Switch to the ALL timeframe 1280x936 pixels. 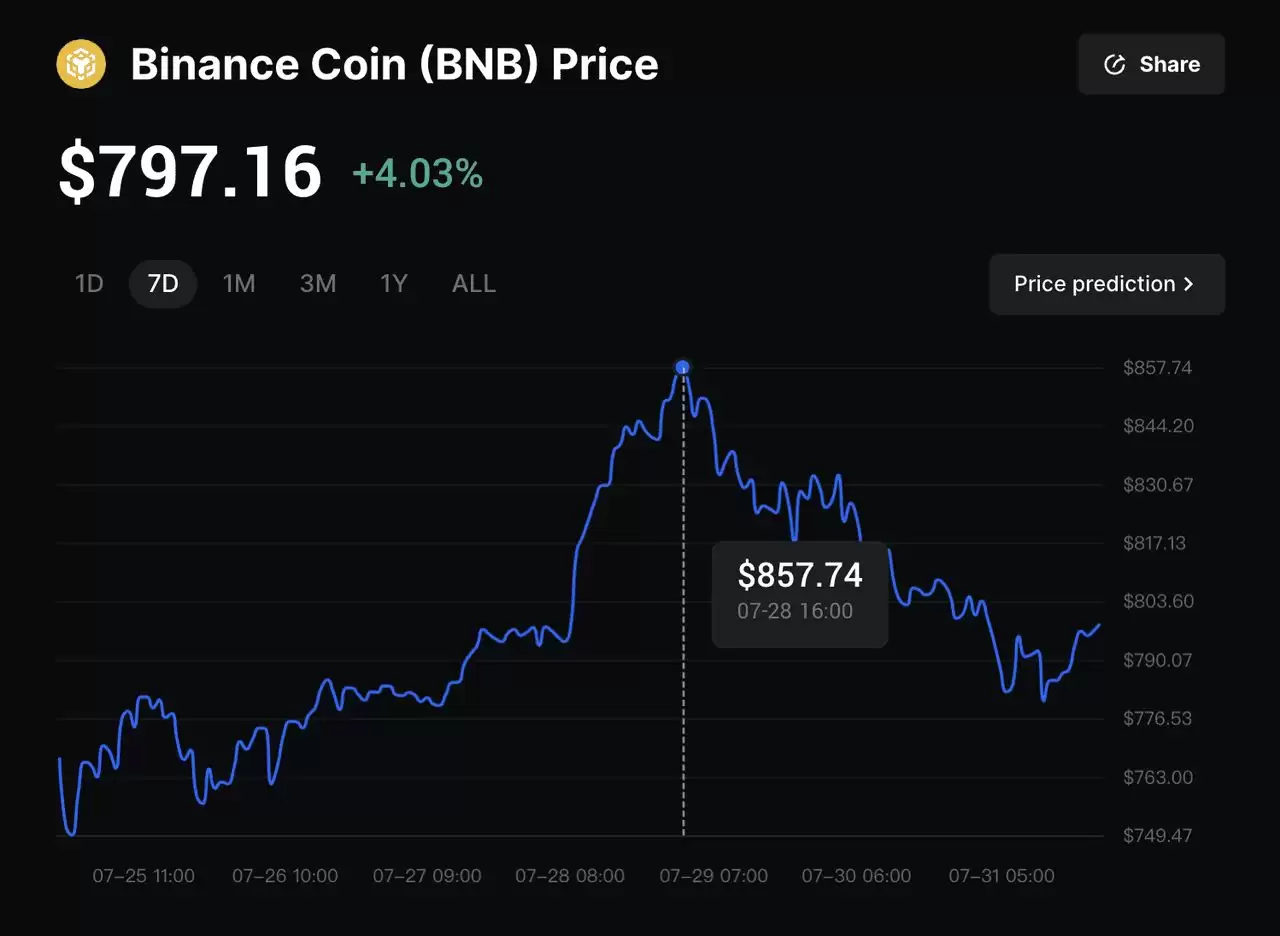[473, 284]
